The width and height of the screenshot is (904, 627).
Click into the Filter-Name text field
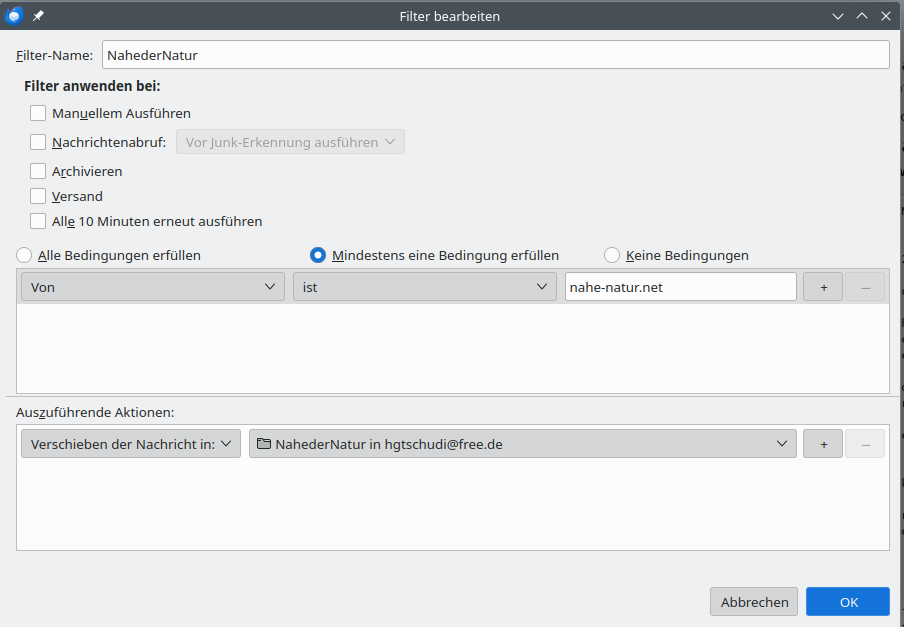[x=495, y=55]
